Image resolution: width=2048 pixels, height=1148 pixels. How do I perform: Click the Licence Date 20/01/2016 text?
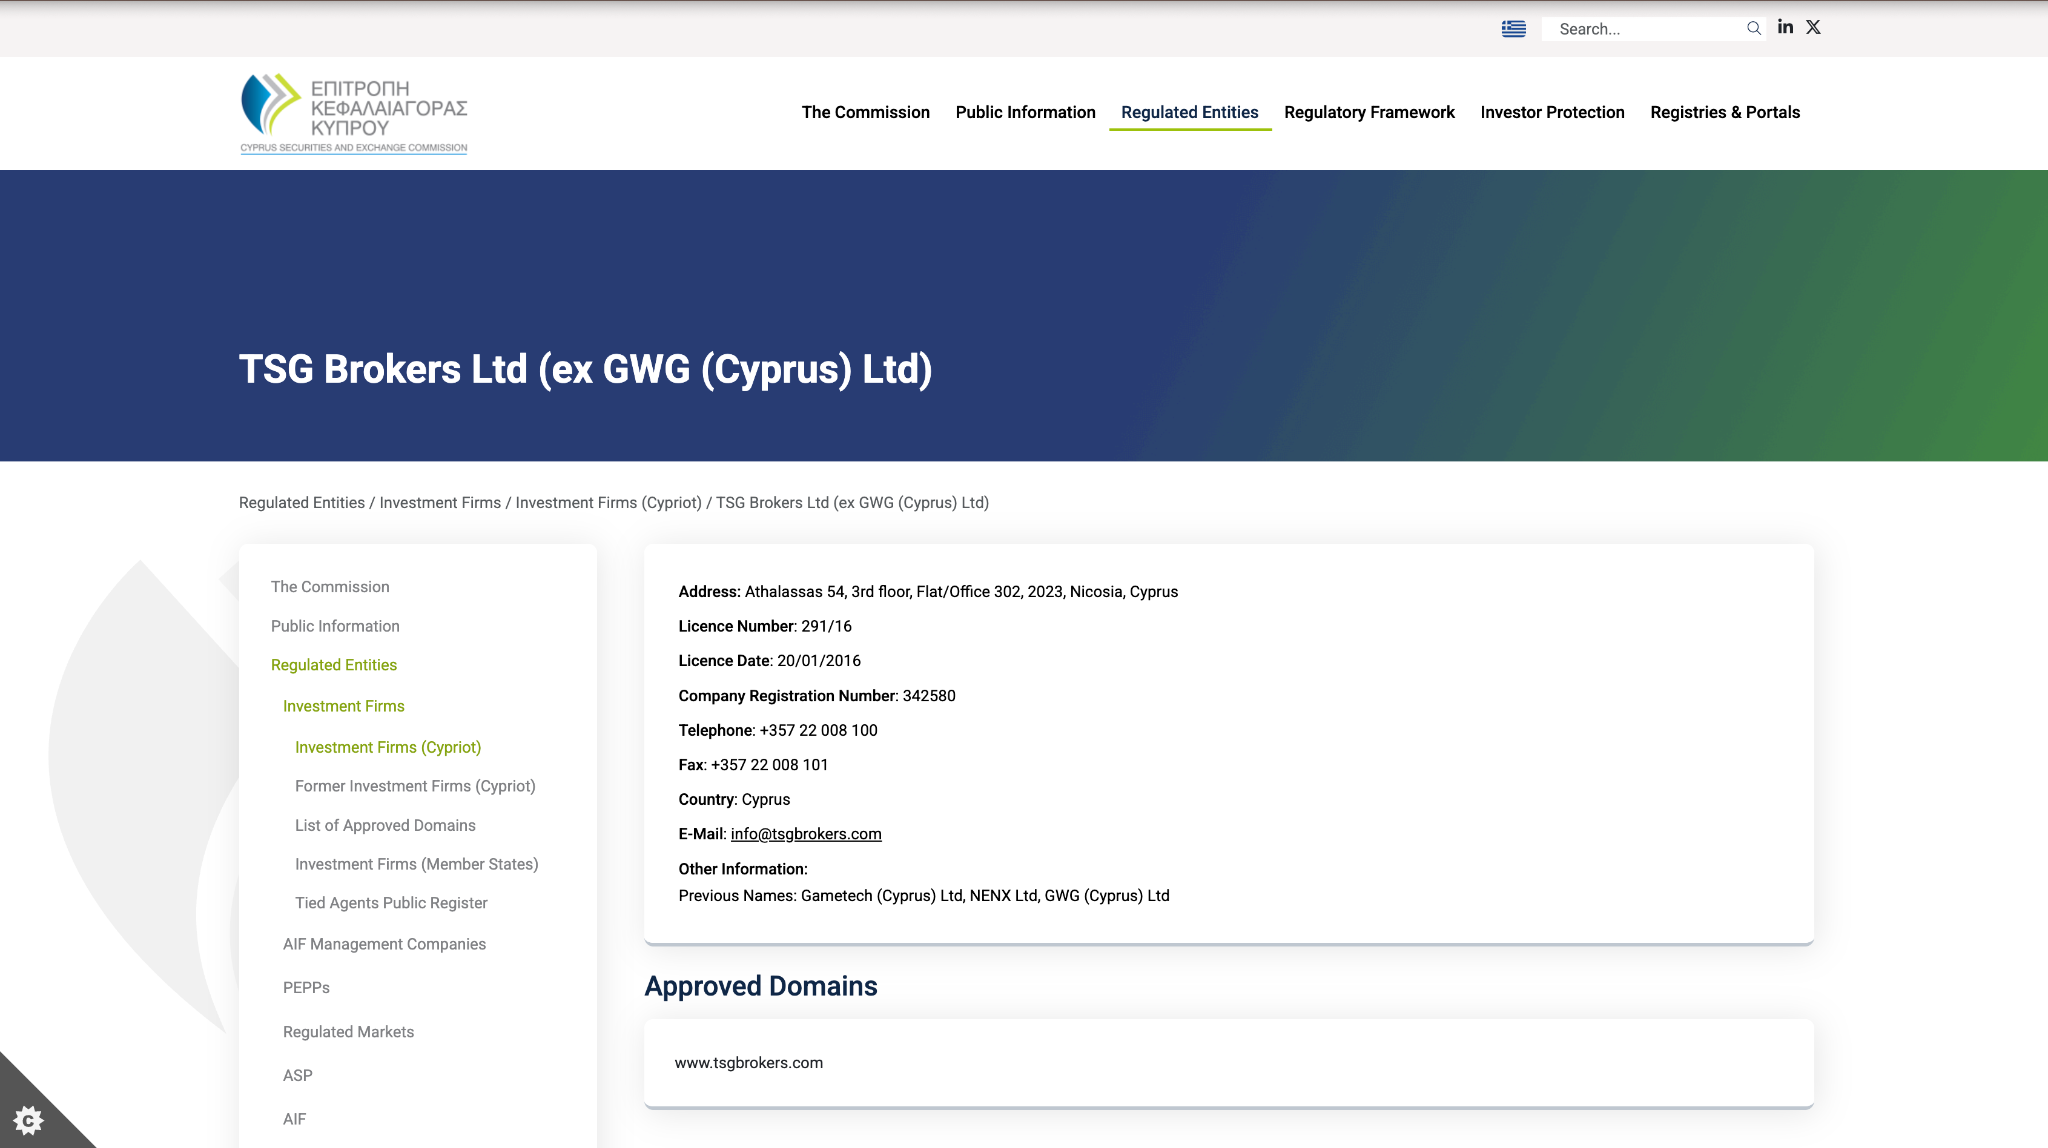(770, 661)
